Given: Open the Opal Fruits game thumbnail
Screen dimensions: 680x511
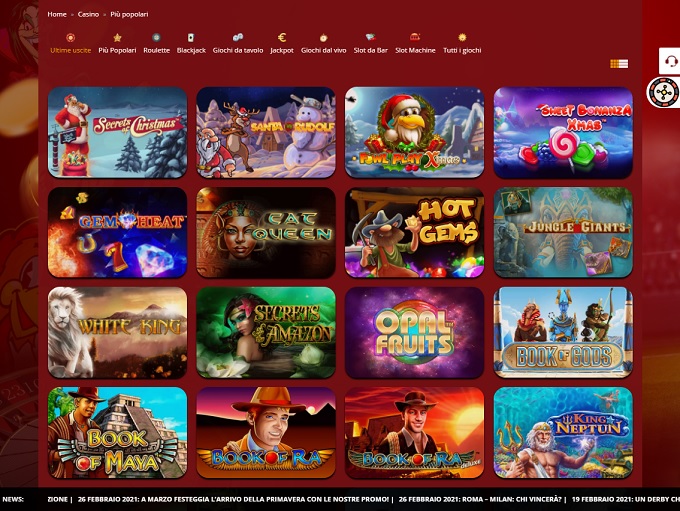Looking at the screenshot, I should tap(414, 332).
